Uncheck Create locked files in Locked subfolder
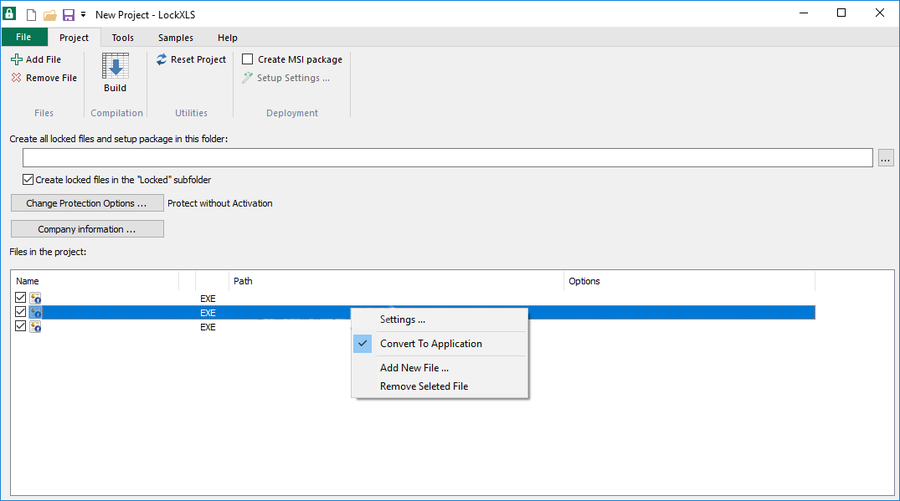Screen dimensions: 900x501 point(28,180)
